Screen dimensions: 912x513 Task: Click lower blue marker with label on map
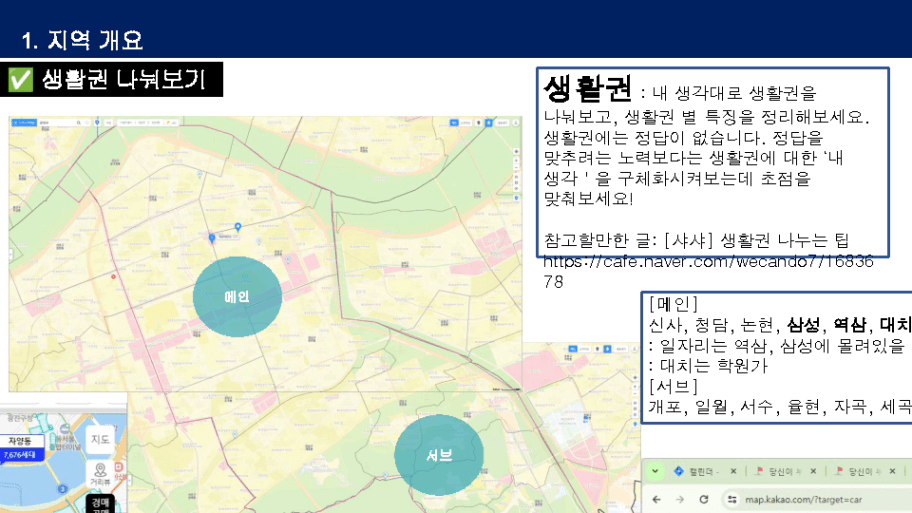[x=212, y=237]
